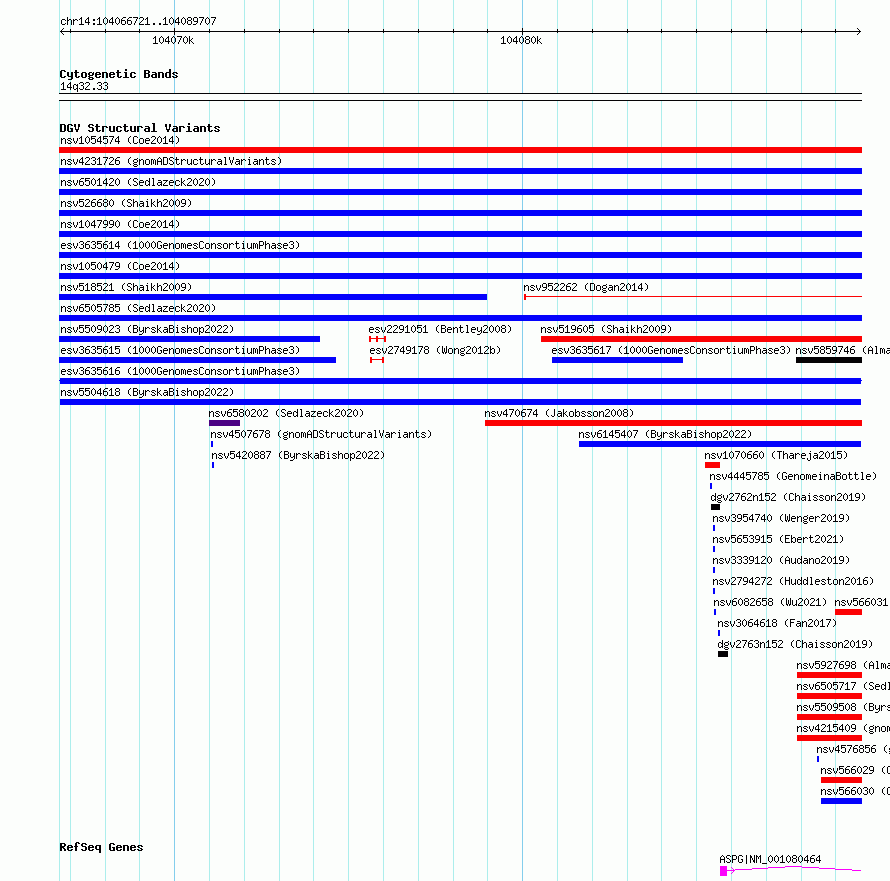
Task: Open nsv4445785 (GenomeinaBottle) variant
Action: point(794,476)
